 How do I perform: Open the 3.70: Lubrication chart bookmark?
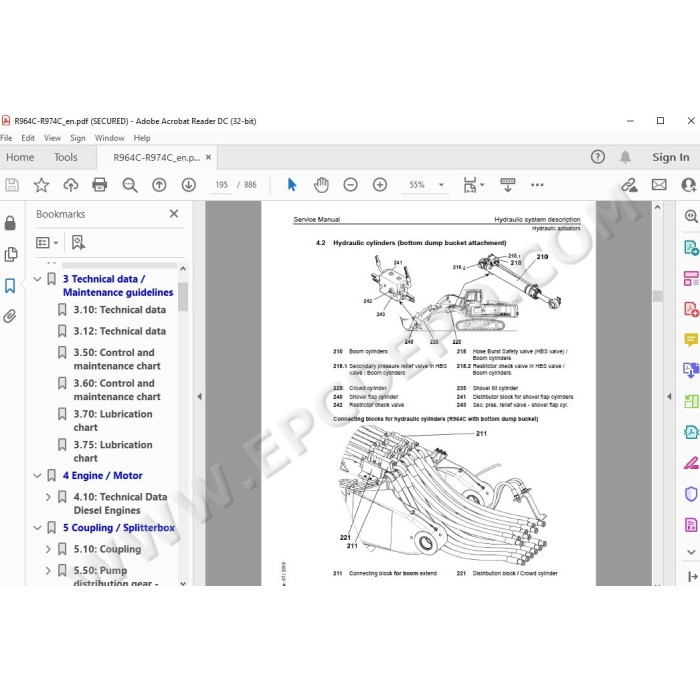click(113, 421)
